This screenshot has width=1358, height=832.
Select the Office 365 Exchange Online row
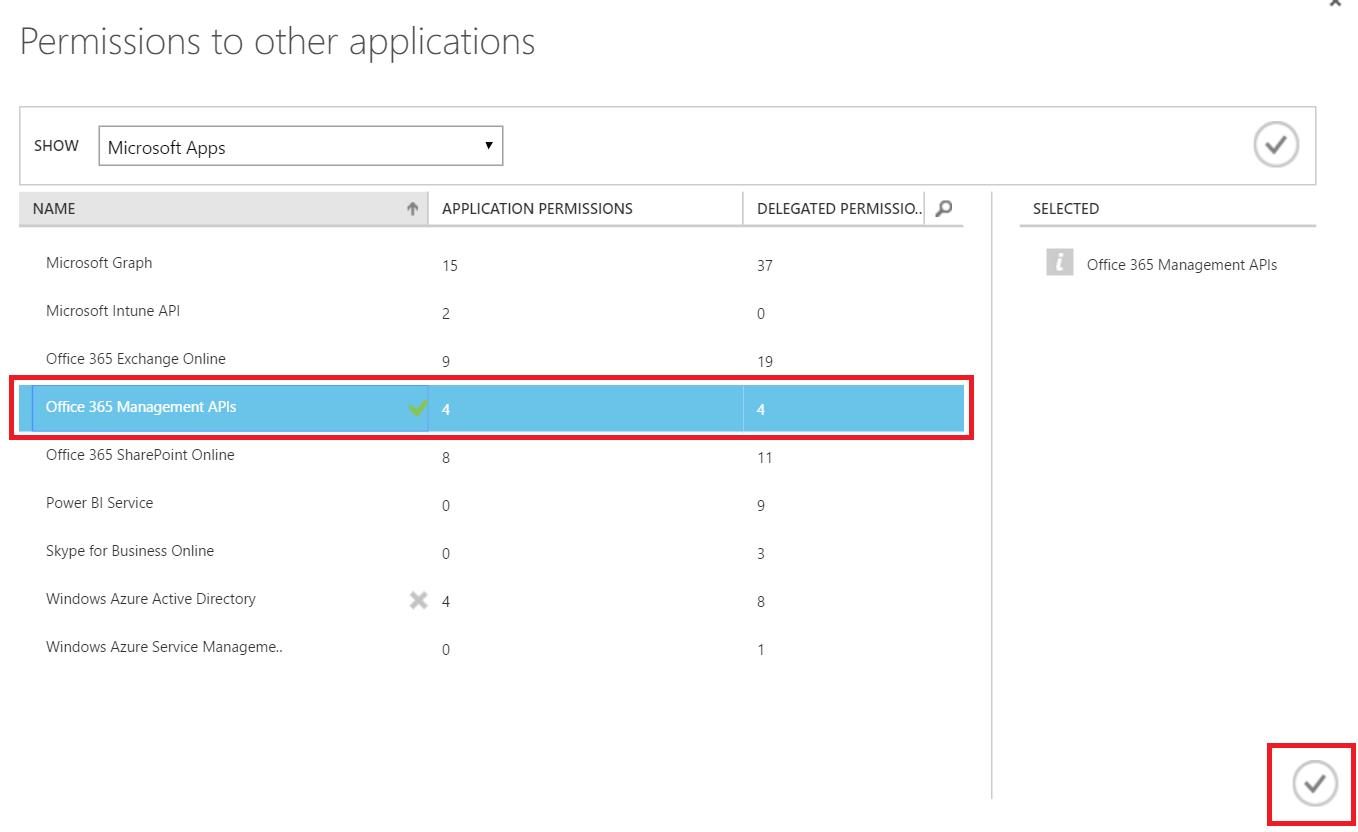[491, 360]
